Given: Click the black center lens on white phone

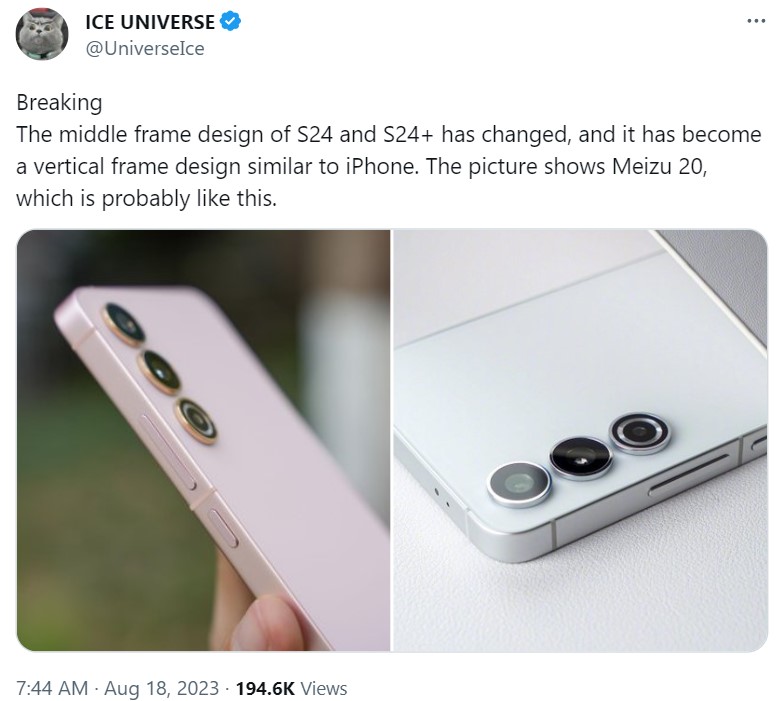Looking at the screenshot, I should point(581,458).
